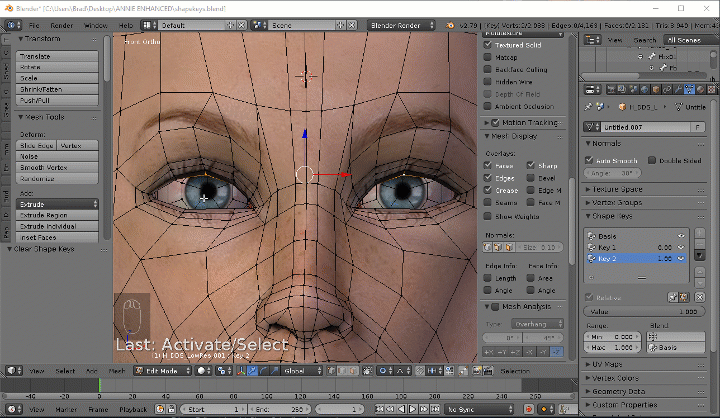Open the Mesh menu in viewport header
The height and width of the screenshot is (418, 720).
point(116,370)
